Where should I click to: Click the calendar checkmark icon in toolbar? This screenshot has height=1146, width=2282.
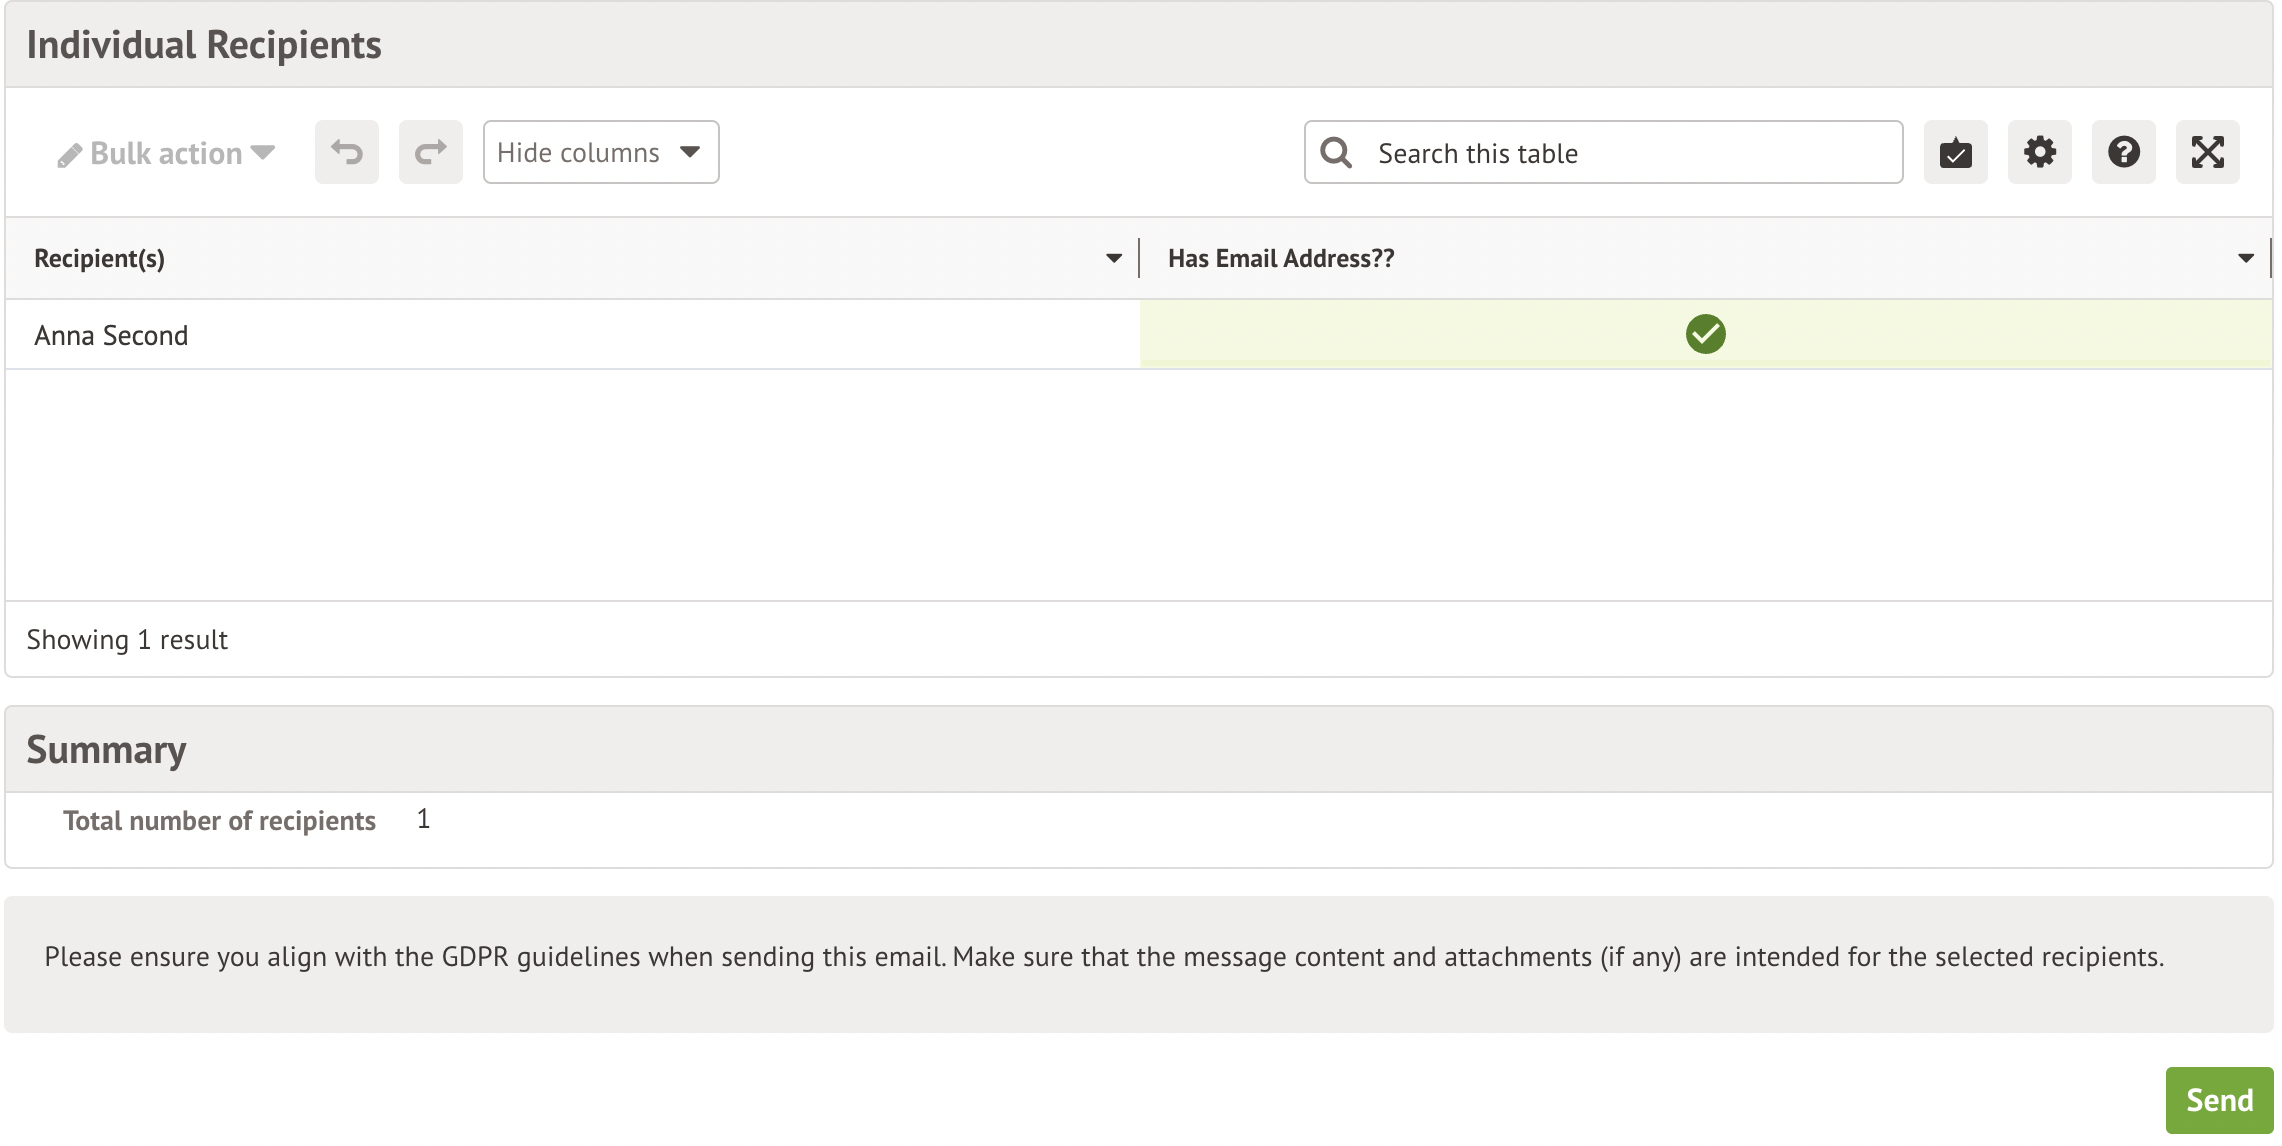pos(1955,152)
